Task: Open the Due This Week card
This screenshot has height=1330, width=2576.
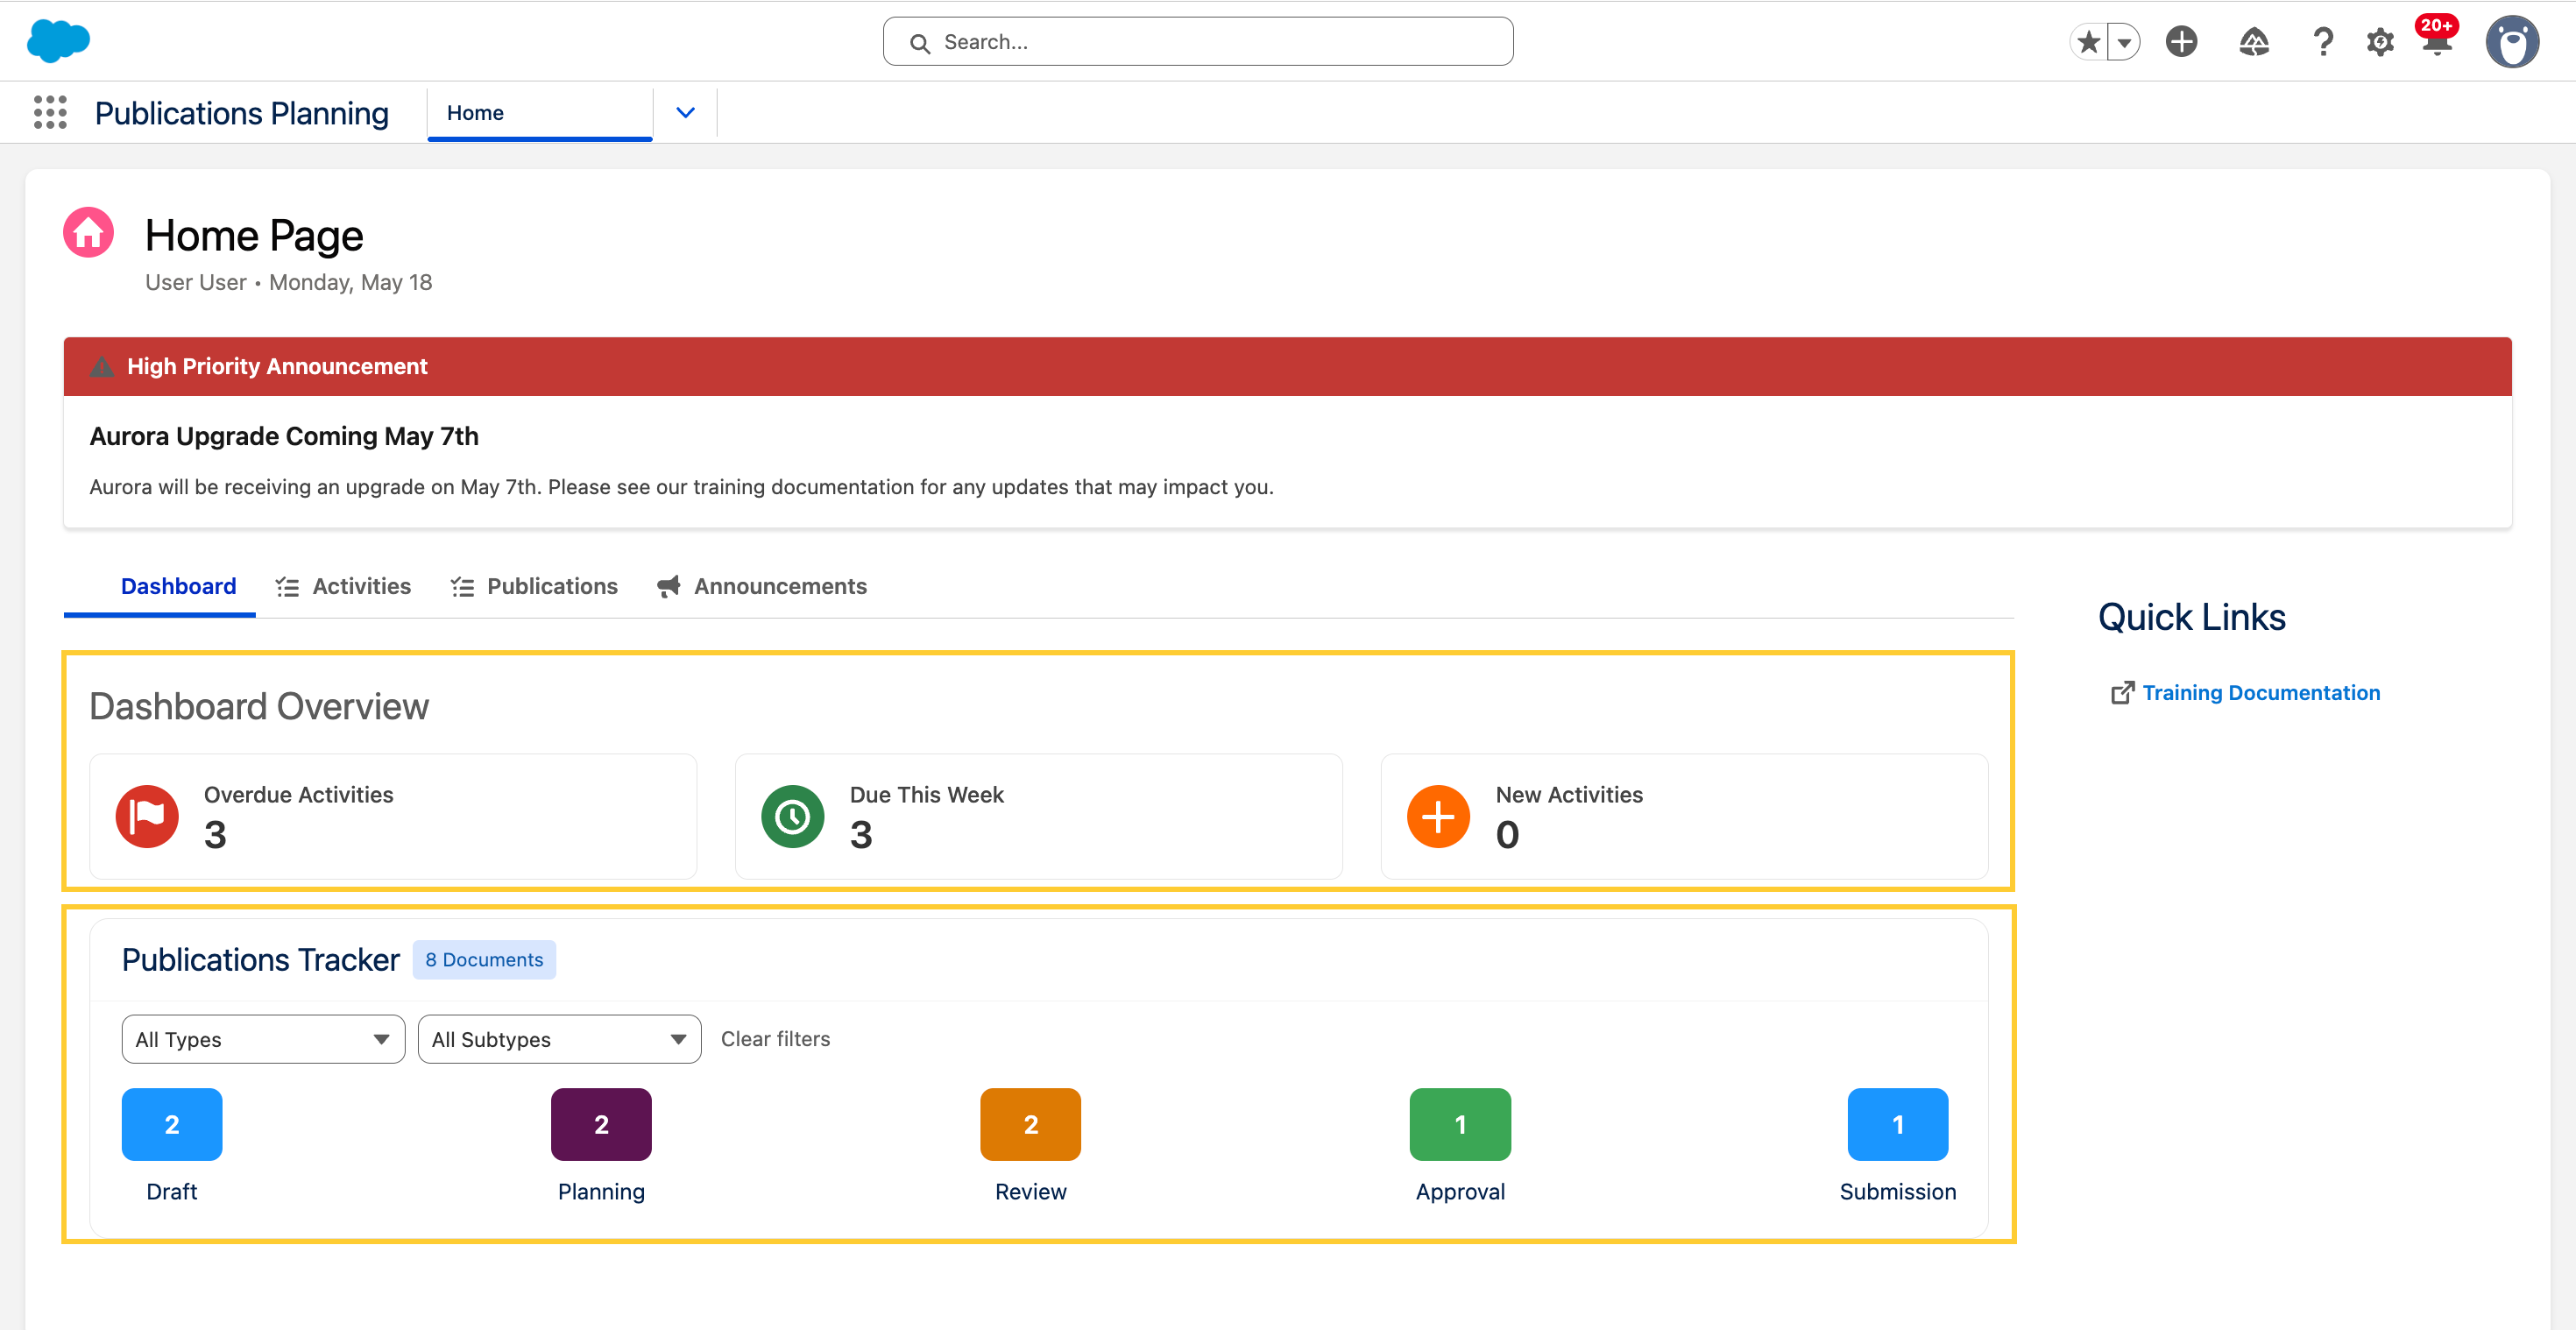Action: click(x=1038, y=816)
